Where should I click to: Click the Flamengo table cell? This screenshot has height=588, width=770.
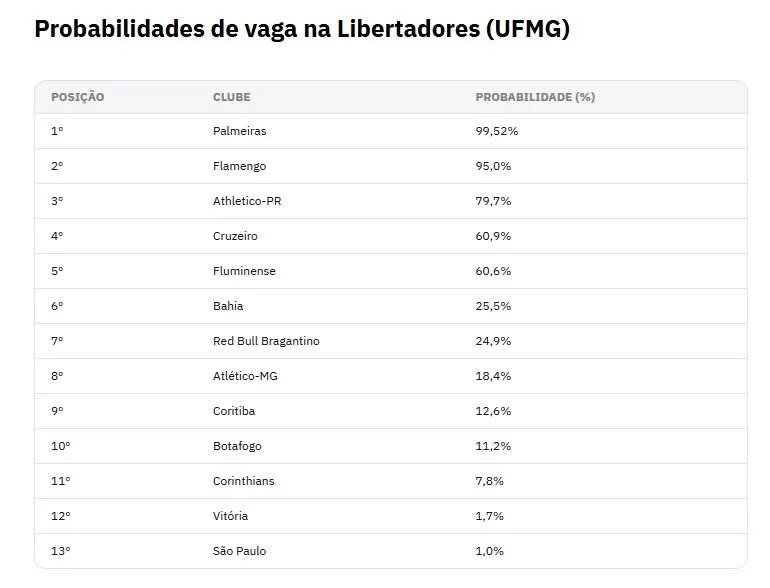click(240, 166)
